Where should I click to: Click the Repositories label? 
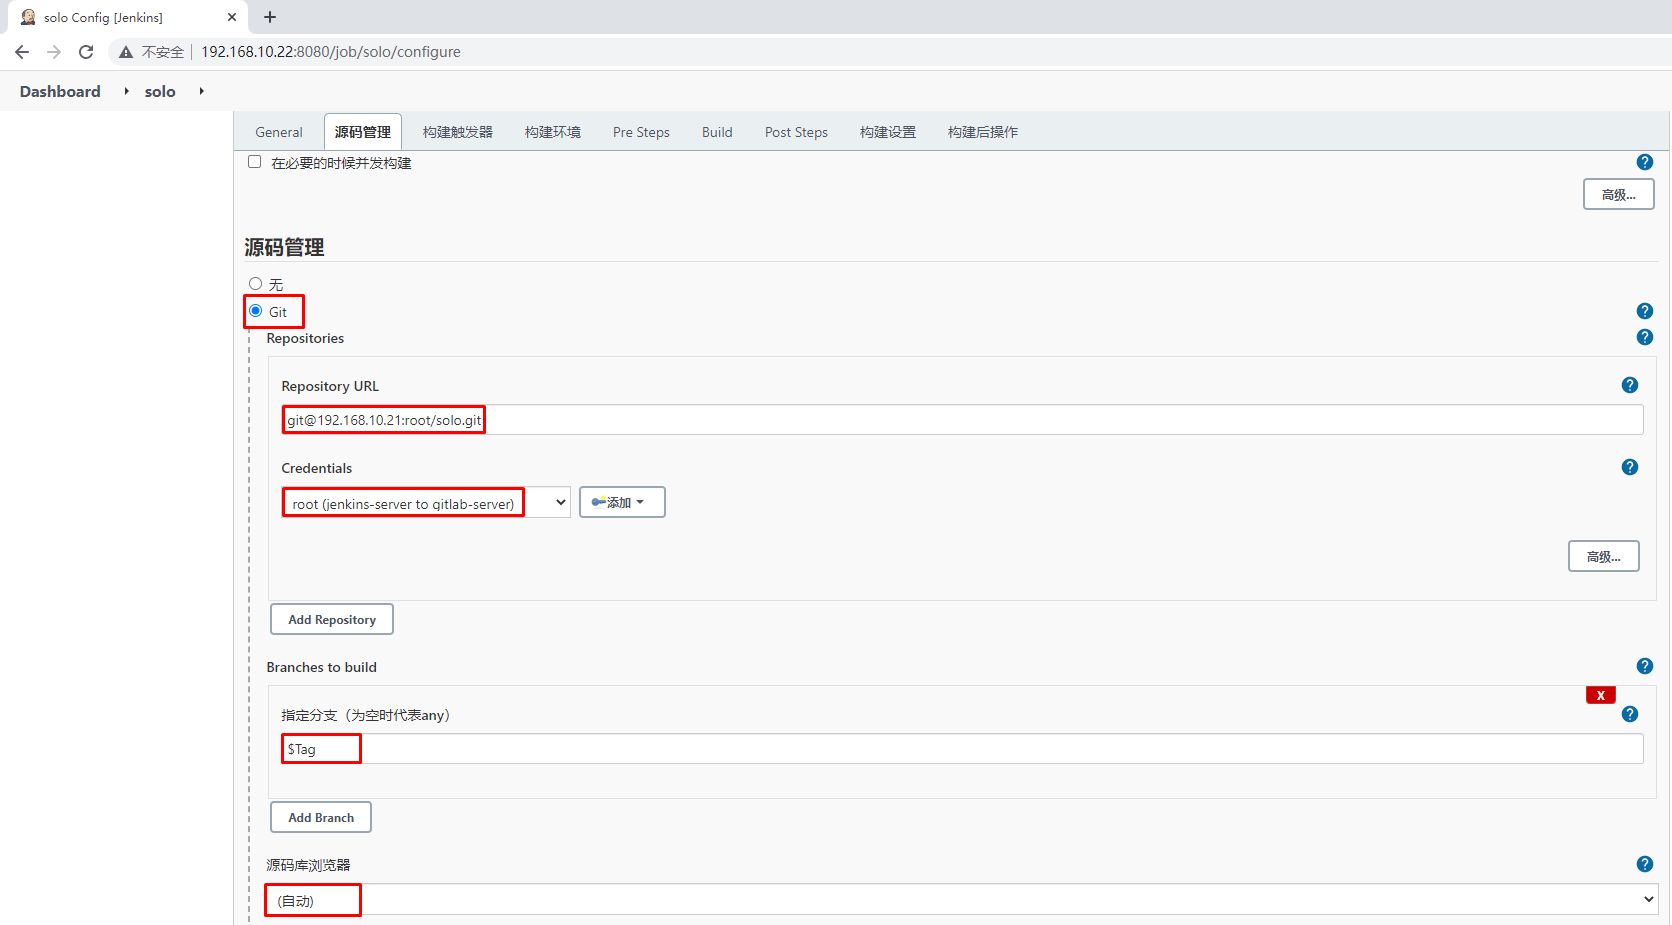[x=305, y=338]
